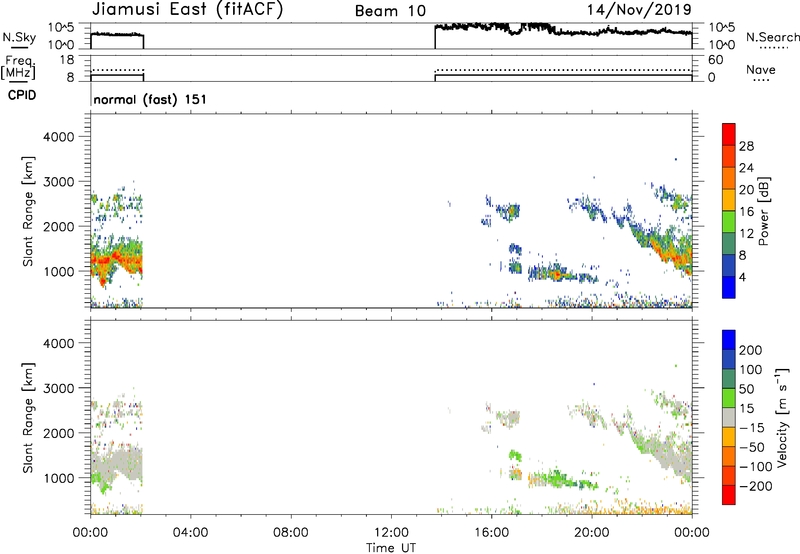
Task: Click the "1000" tick in the velocity panel
Action: pyautogui.click(x=58, y=478)
